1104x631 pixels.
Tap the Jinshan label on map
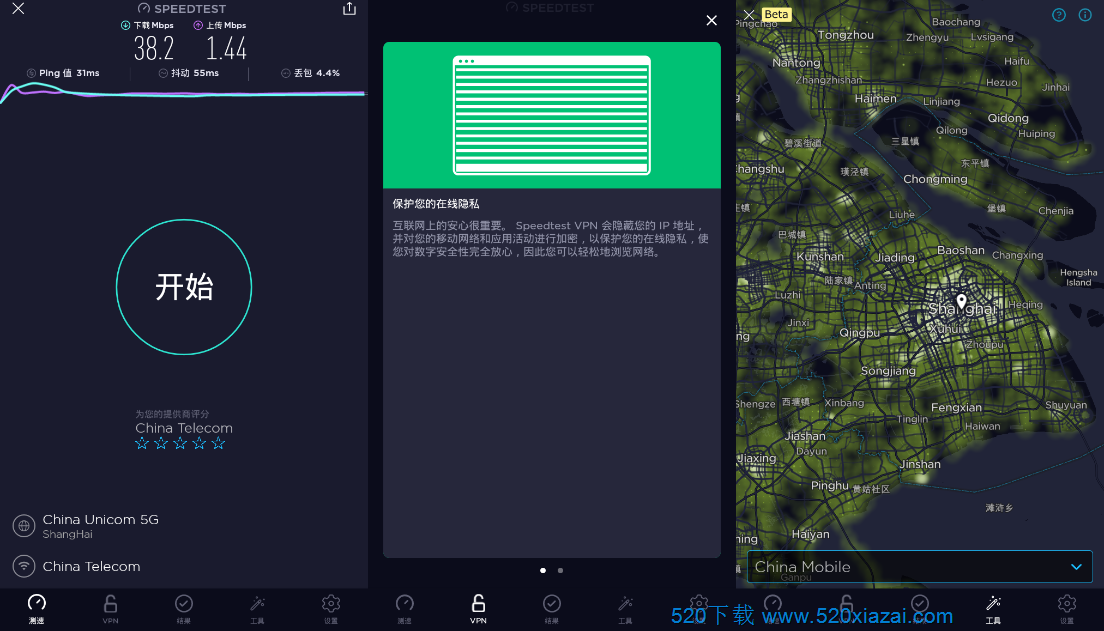tap(920, 464)
